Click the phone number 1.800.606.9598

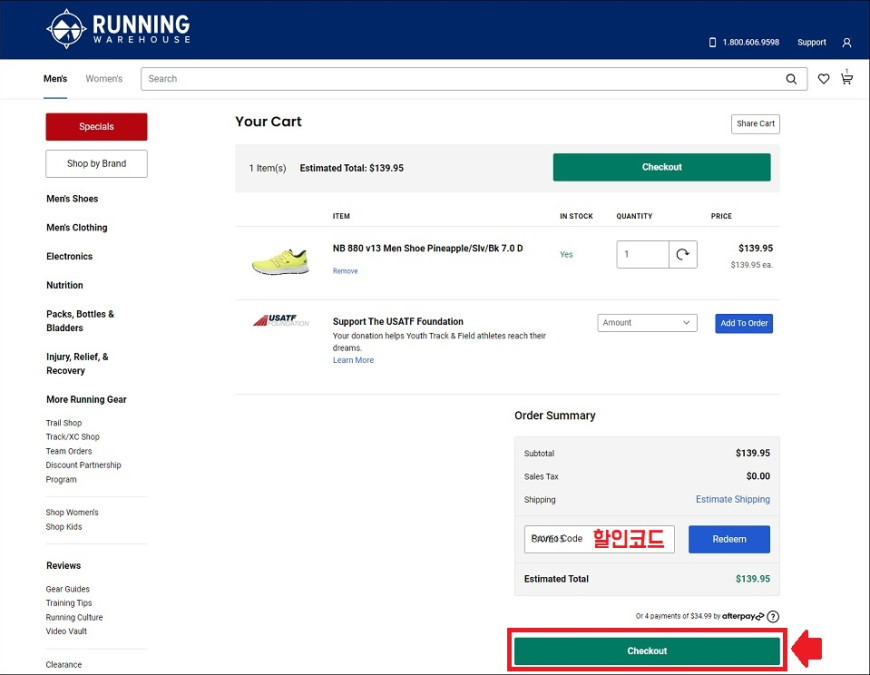[751, 42]
